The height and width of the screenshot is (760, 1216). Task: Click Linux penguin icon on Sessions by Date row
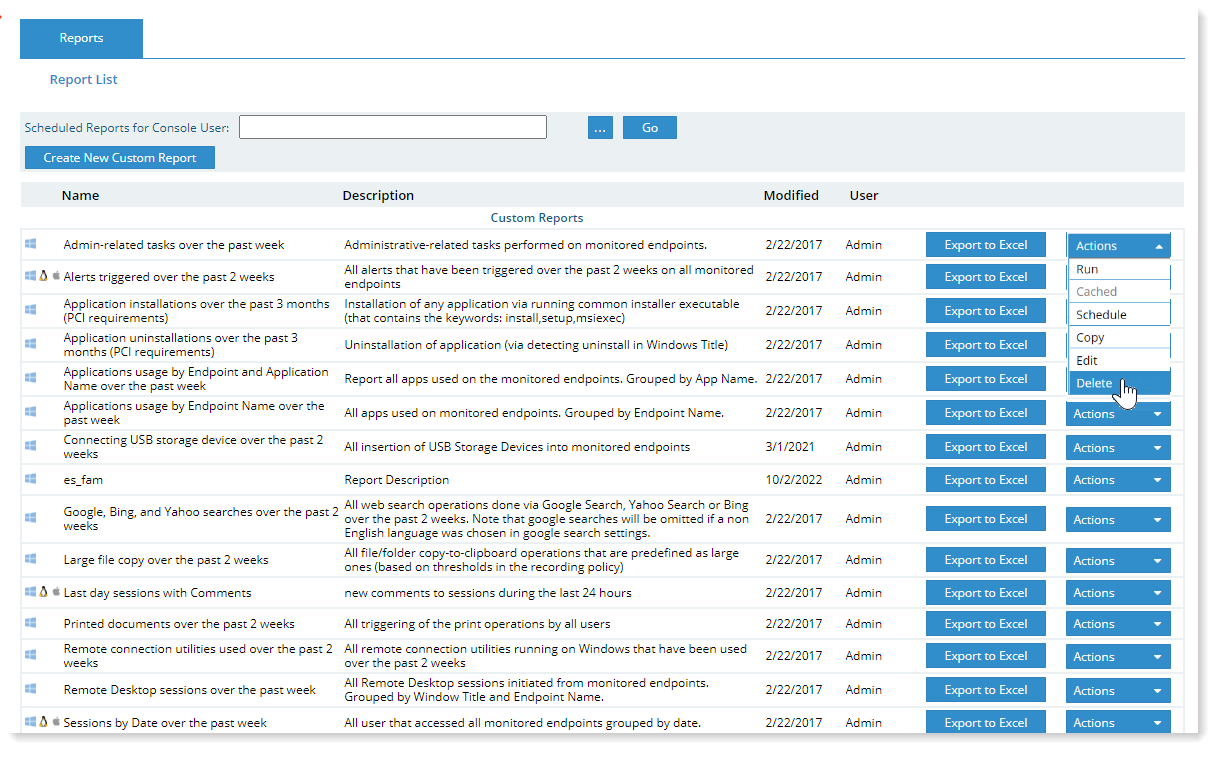[x=43, y=722]
